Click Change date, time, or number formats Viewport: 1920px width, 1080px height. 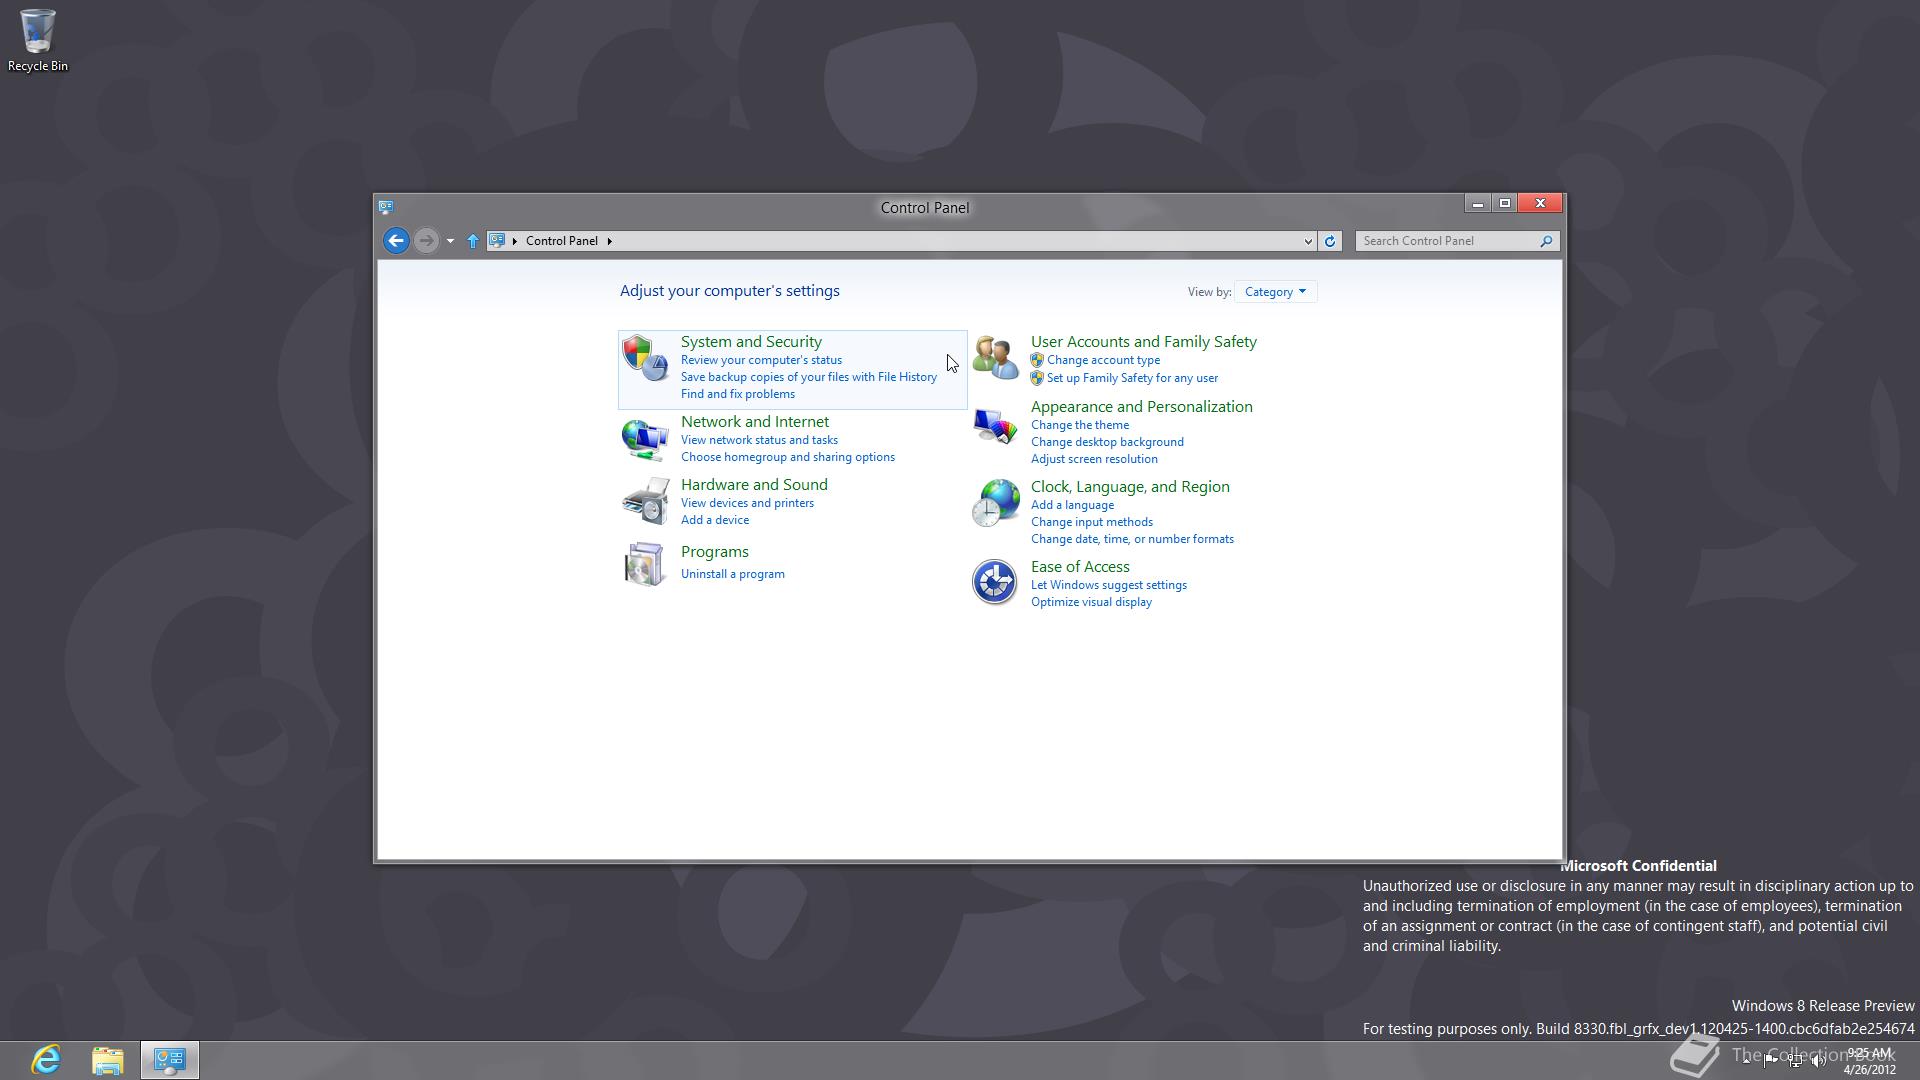click(x=1132, y=539)
